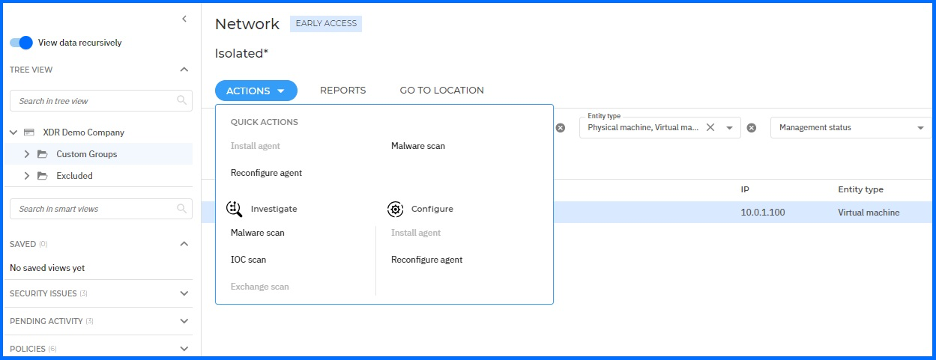Click the Configure gear icon
This screenshot has height=360, width=936.
[395, 209]
